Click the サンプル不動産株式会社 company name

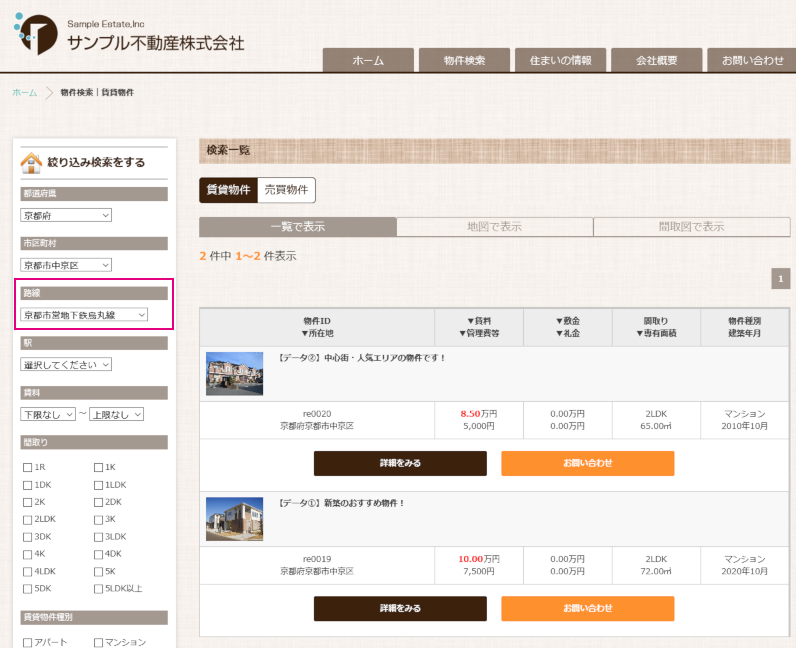point(156,43)
